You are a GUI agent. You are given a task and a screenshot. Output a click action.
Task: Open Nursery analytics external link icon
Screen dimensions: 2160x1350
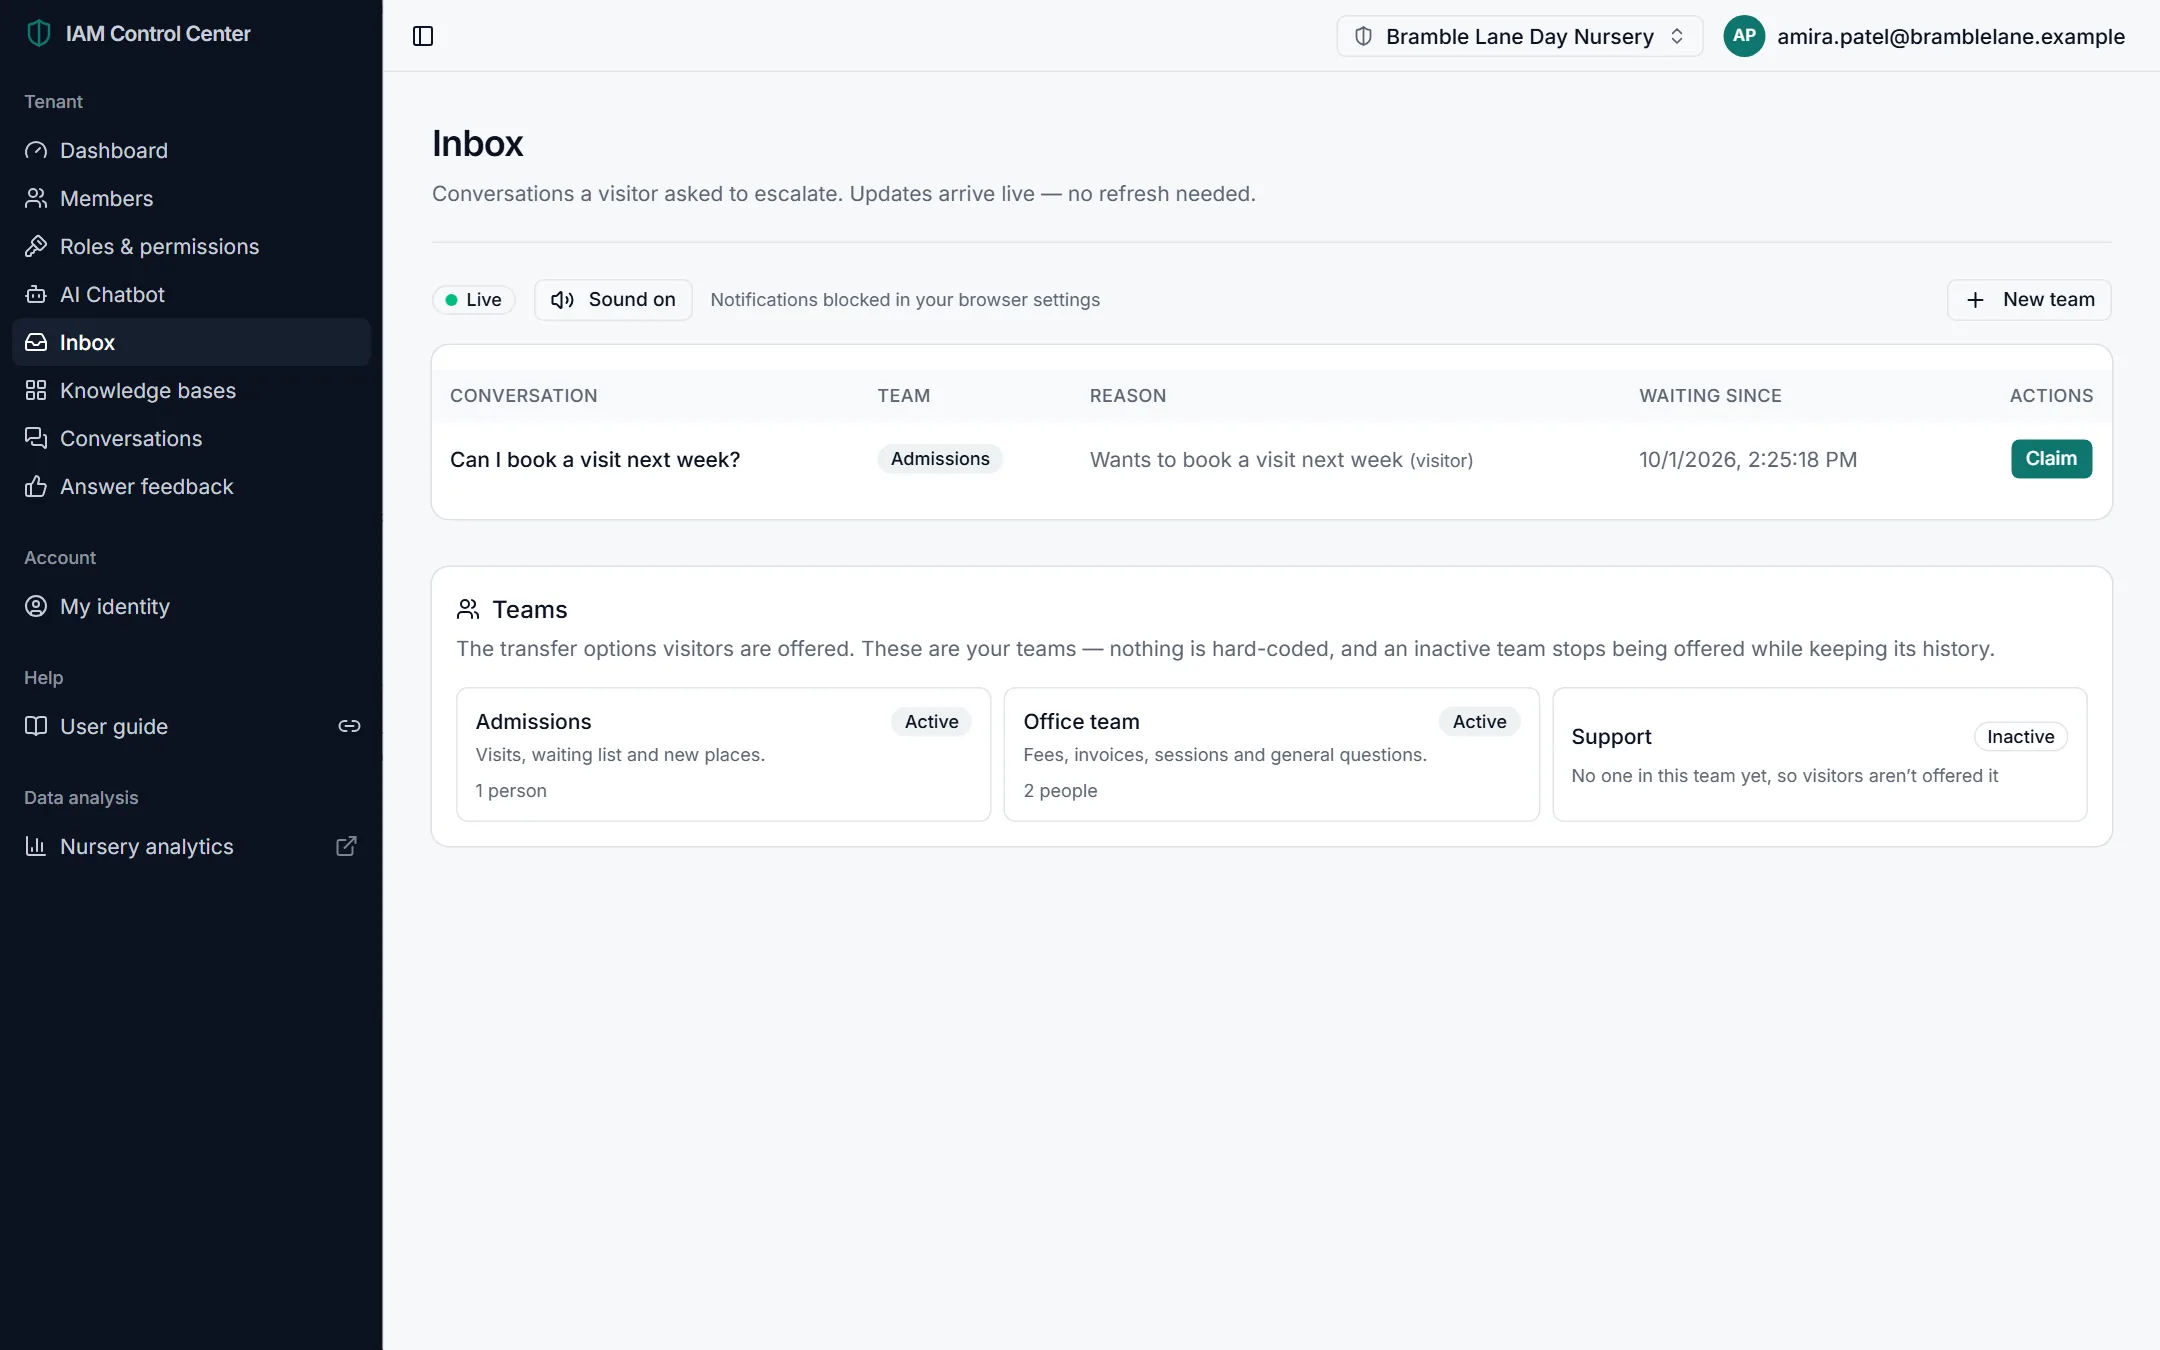point(346,846)
